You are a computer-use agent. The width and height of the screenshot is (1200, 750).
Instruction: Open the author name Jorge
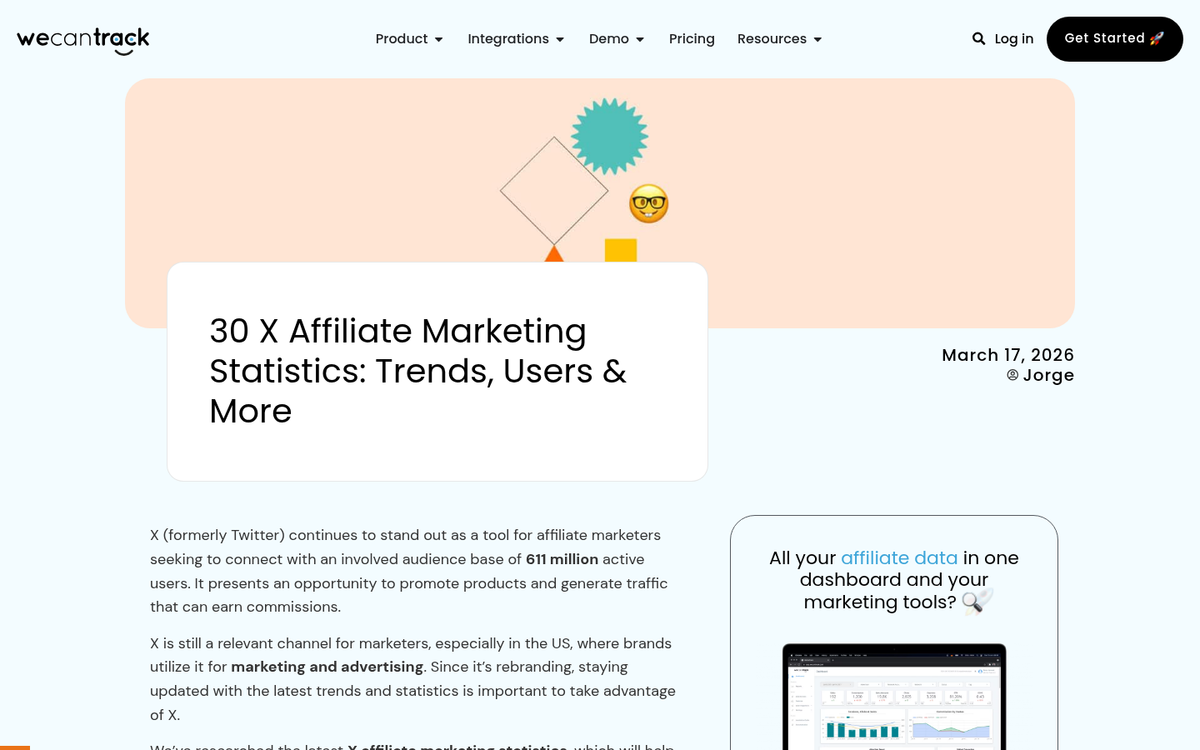[1048, 375]
